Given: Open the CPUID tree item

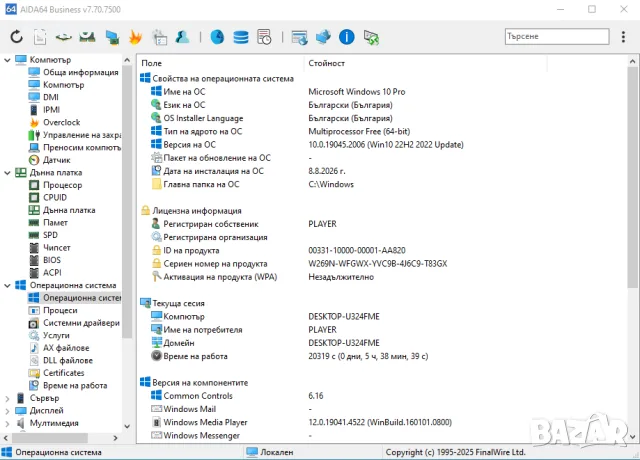Looking at the screenshot, I should coord(55,198).
